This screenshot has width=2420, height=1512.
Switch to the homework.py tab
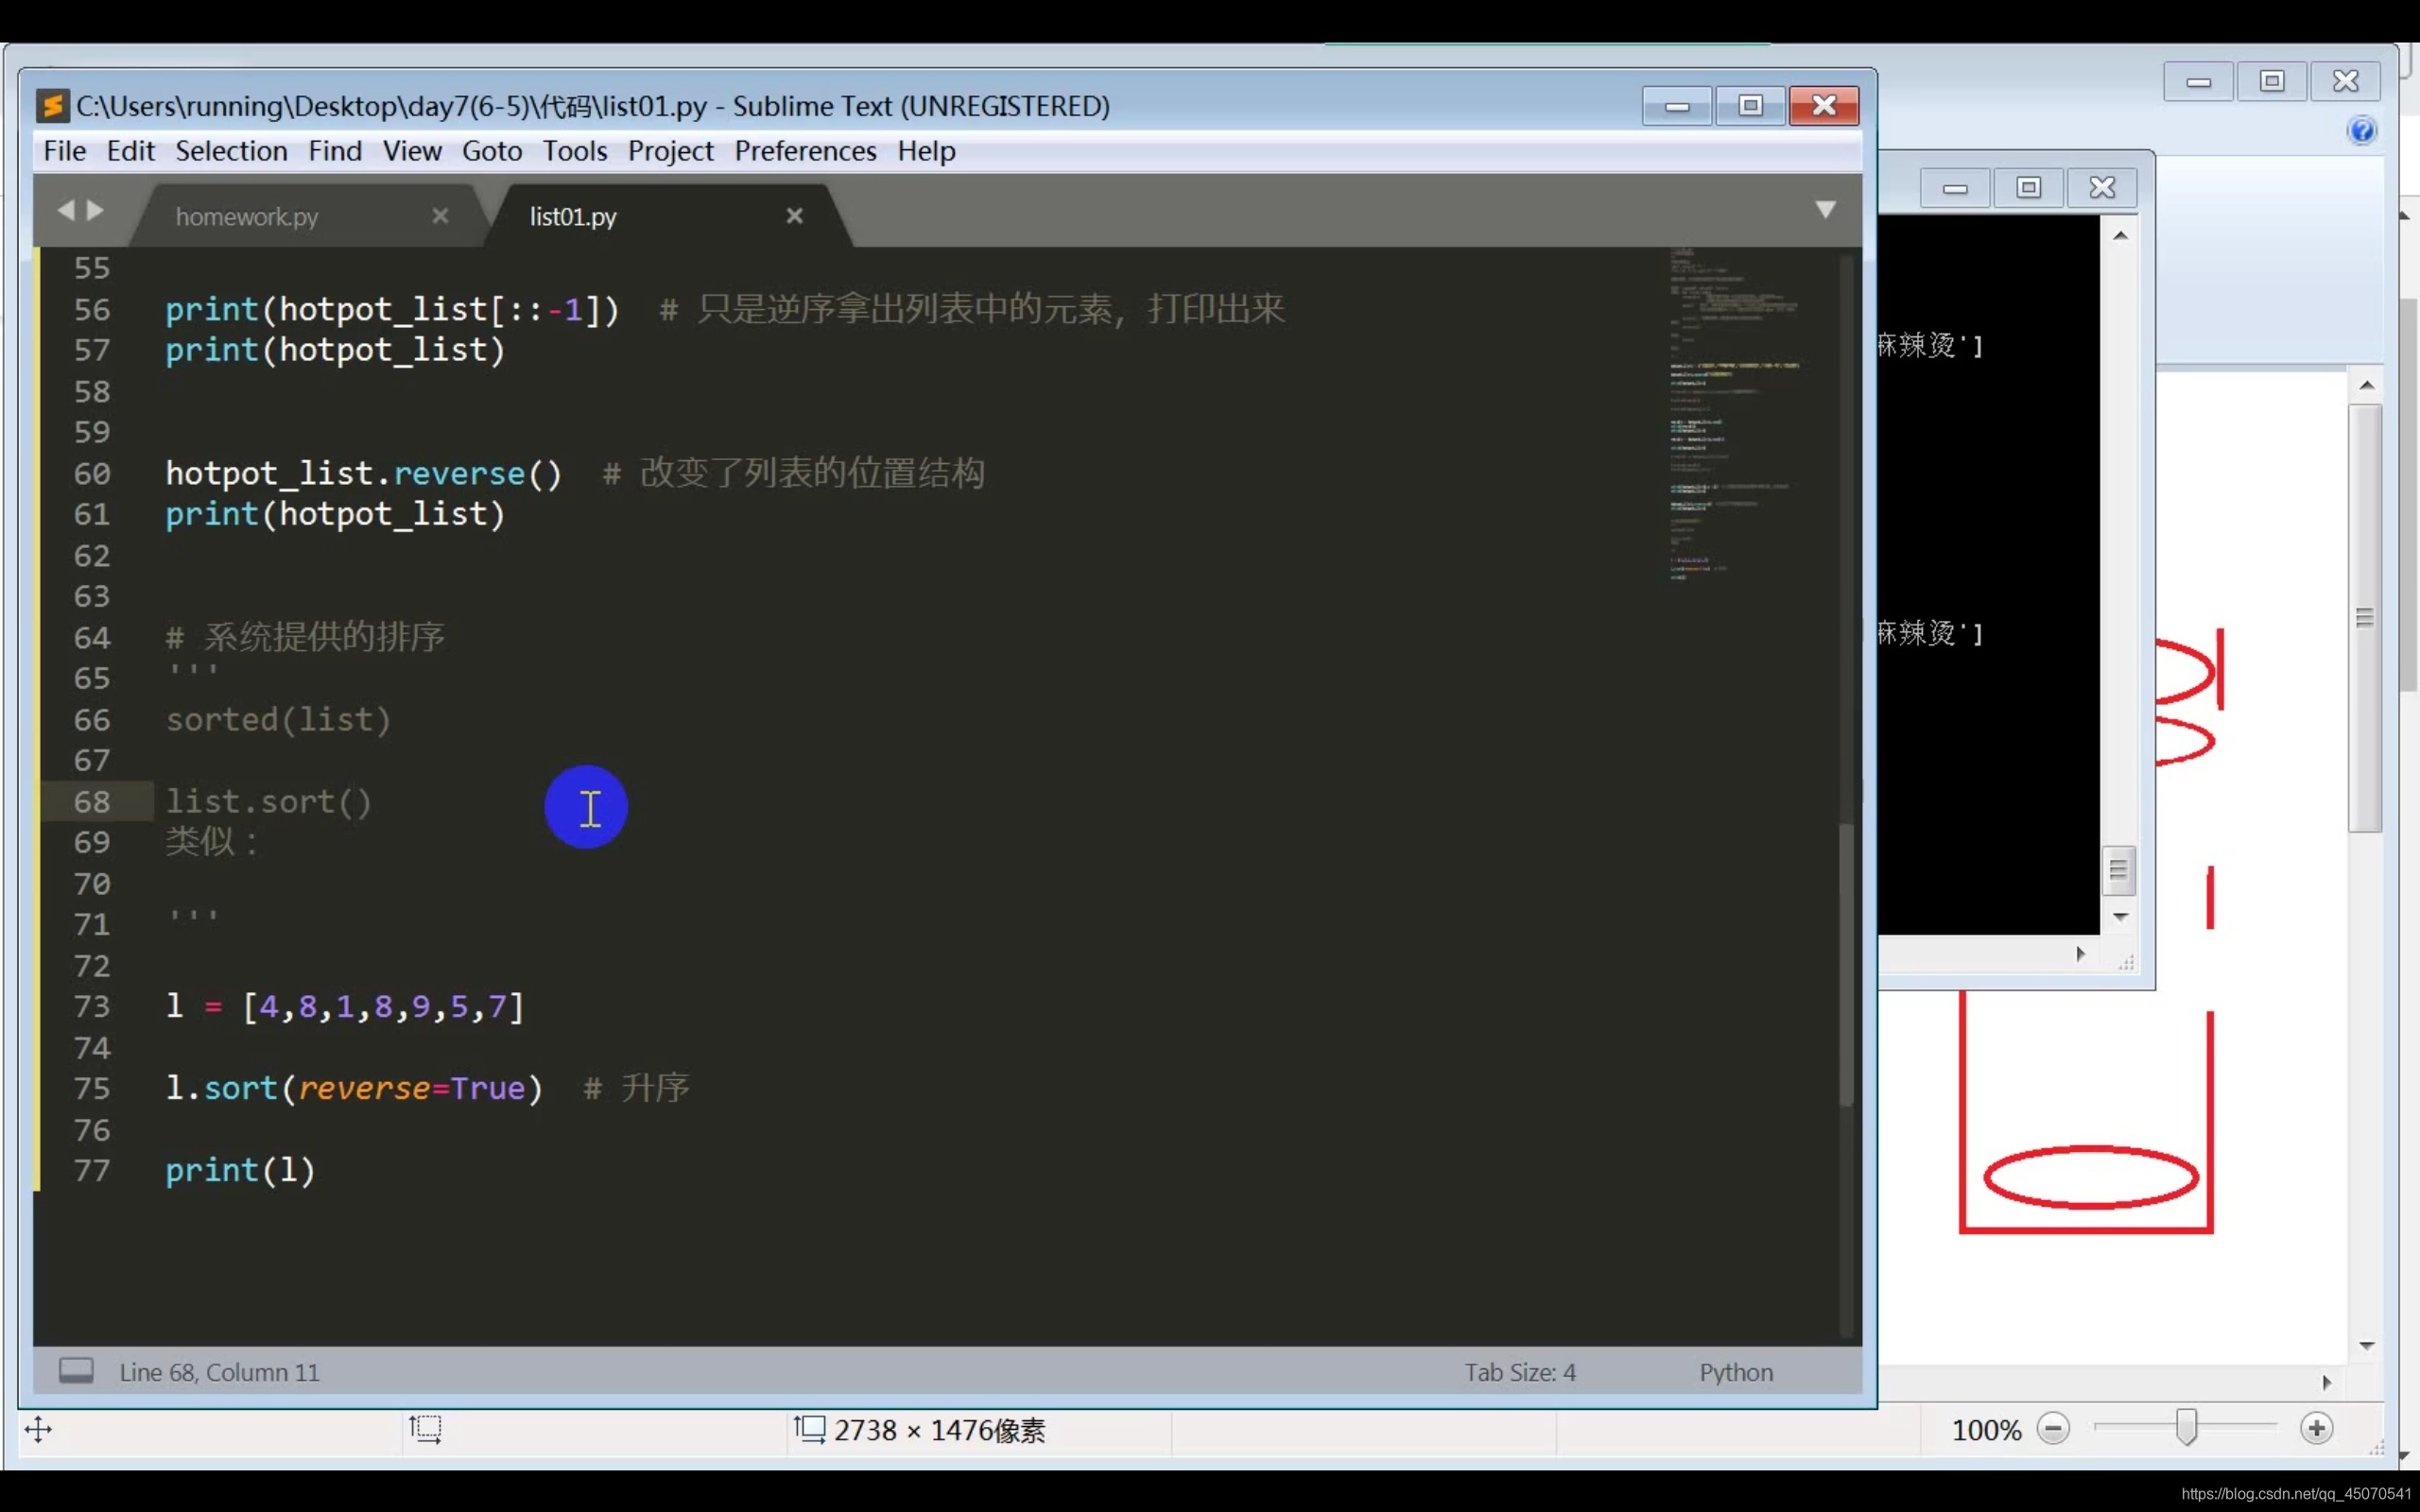247,217
